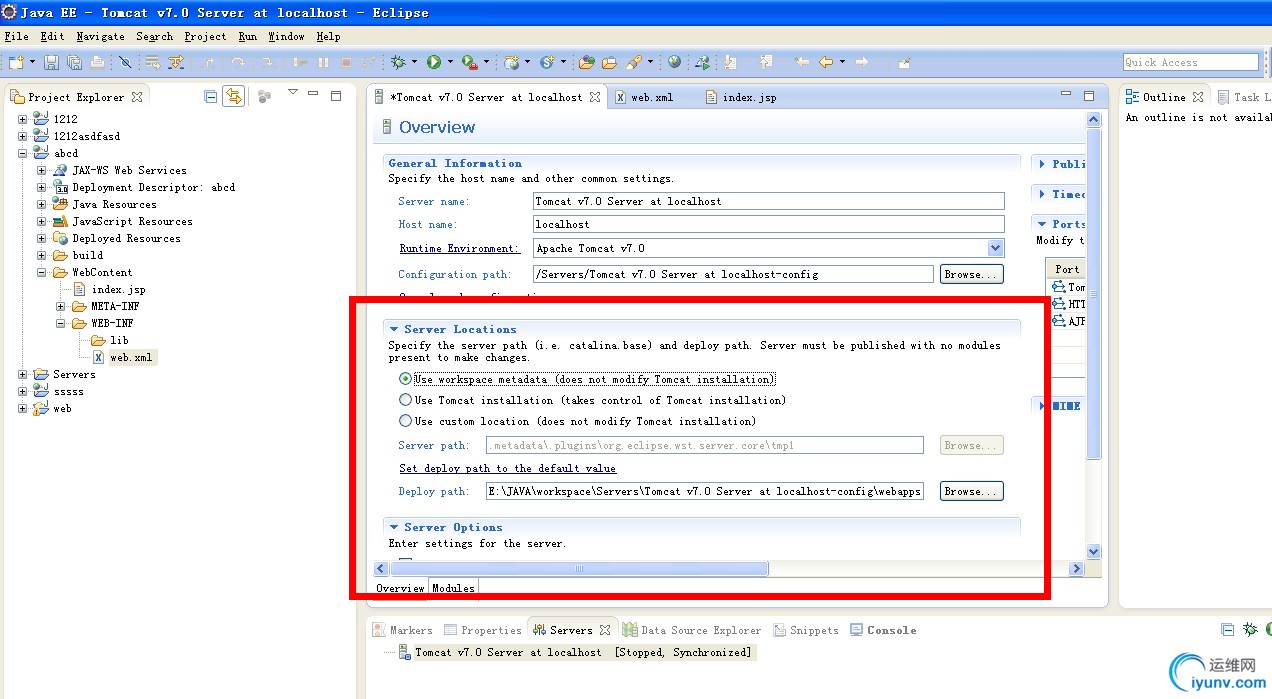1272x699 pixels.
Task: Select the Tomcat v7.0 Server row in Servers view
Action: 575,652
